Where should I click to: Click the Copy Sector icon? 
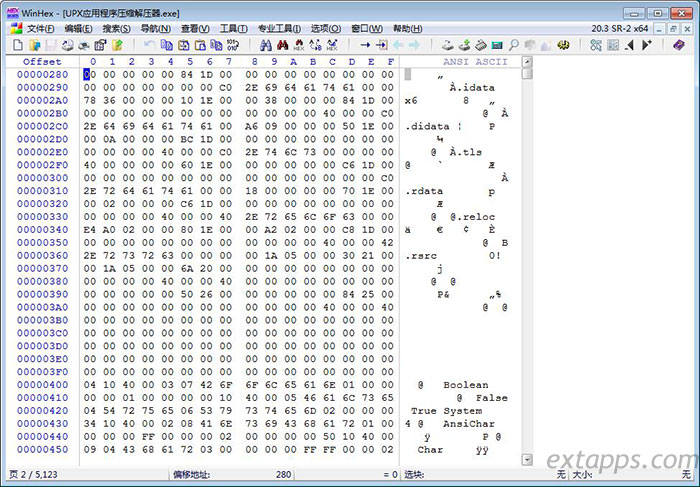(167, 45)
